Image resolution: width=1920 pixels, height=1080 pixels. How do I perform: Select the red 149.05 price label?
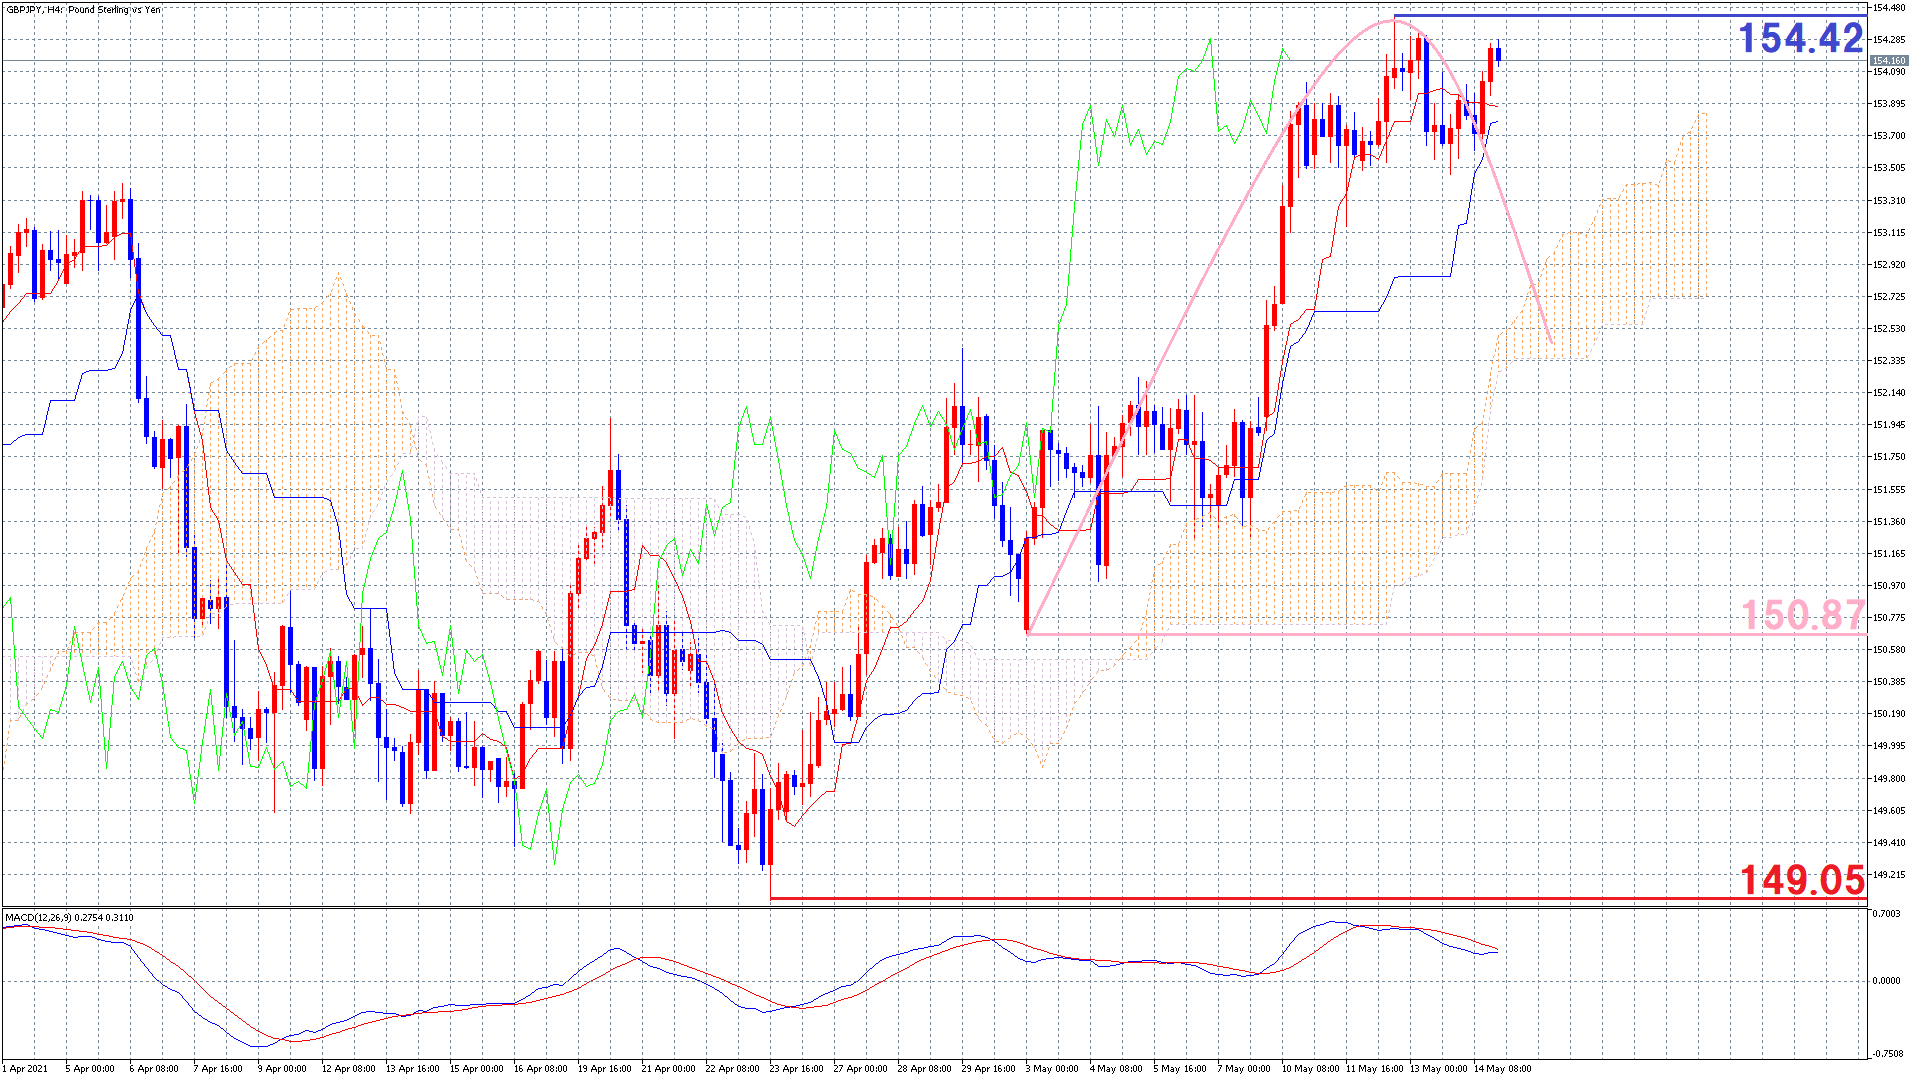(1802, 879)
